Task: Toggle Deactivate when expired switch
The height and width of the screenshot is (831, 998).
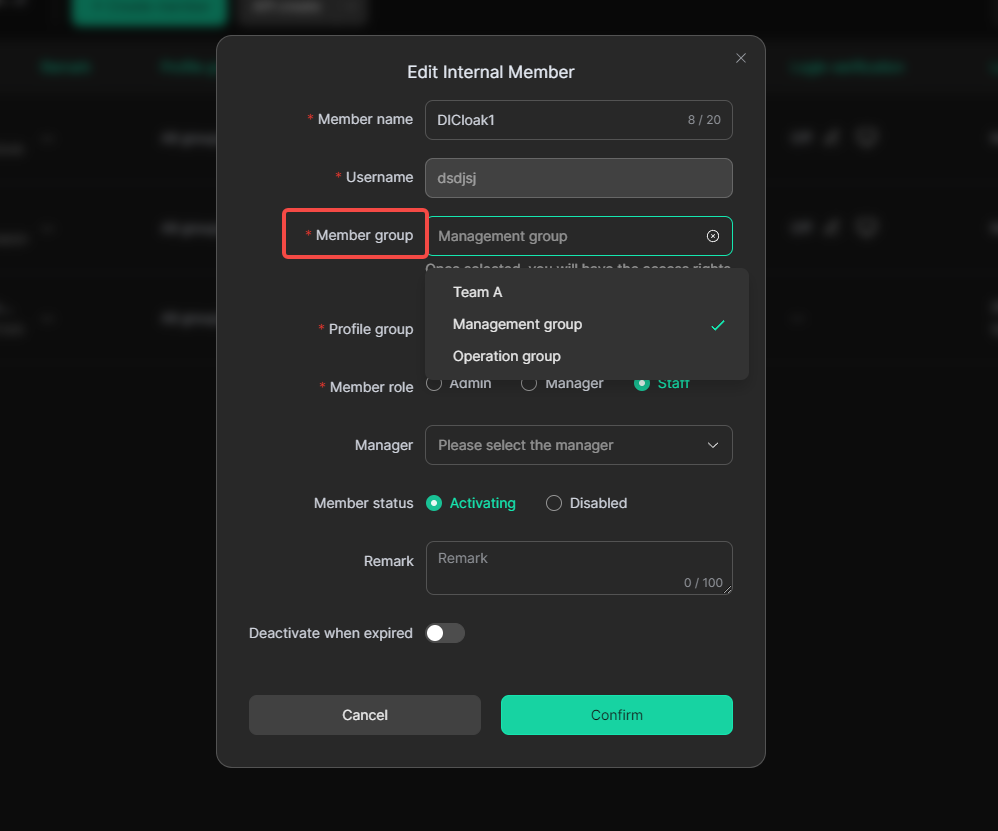Action: pyautogui.click(x=445, y=633)
